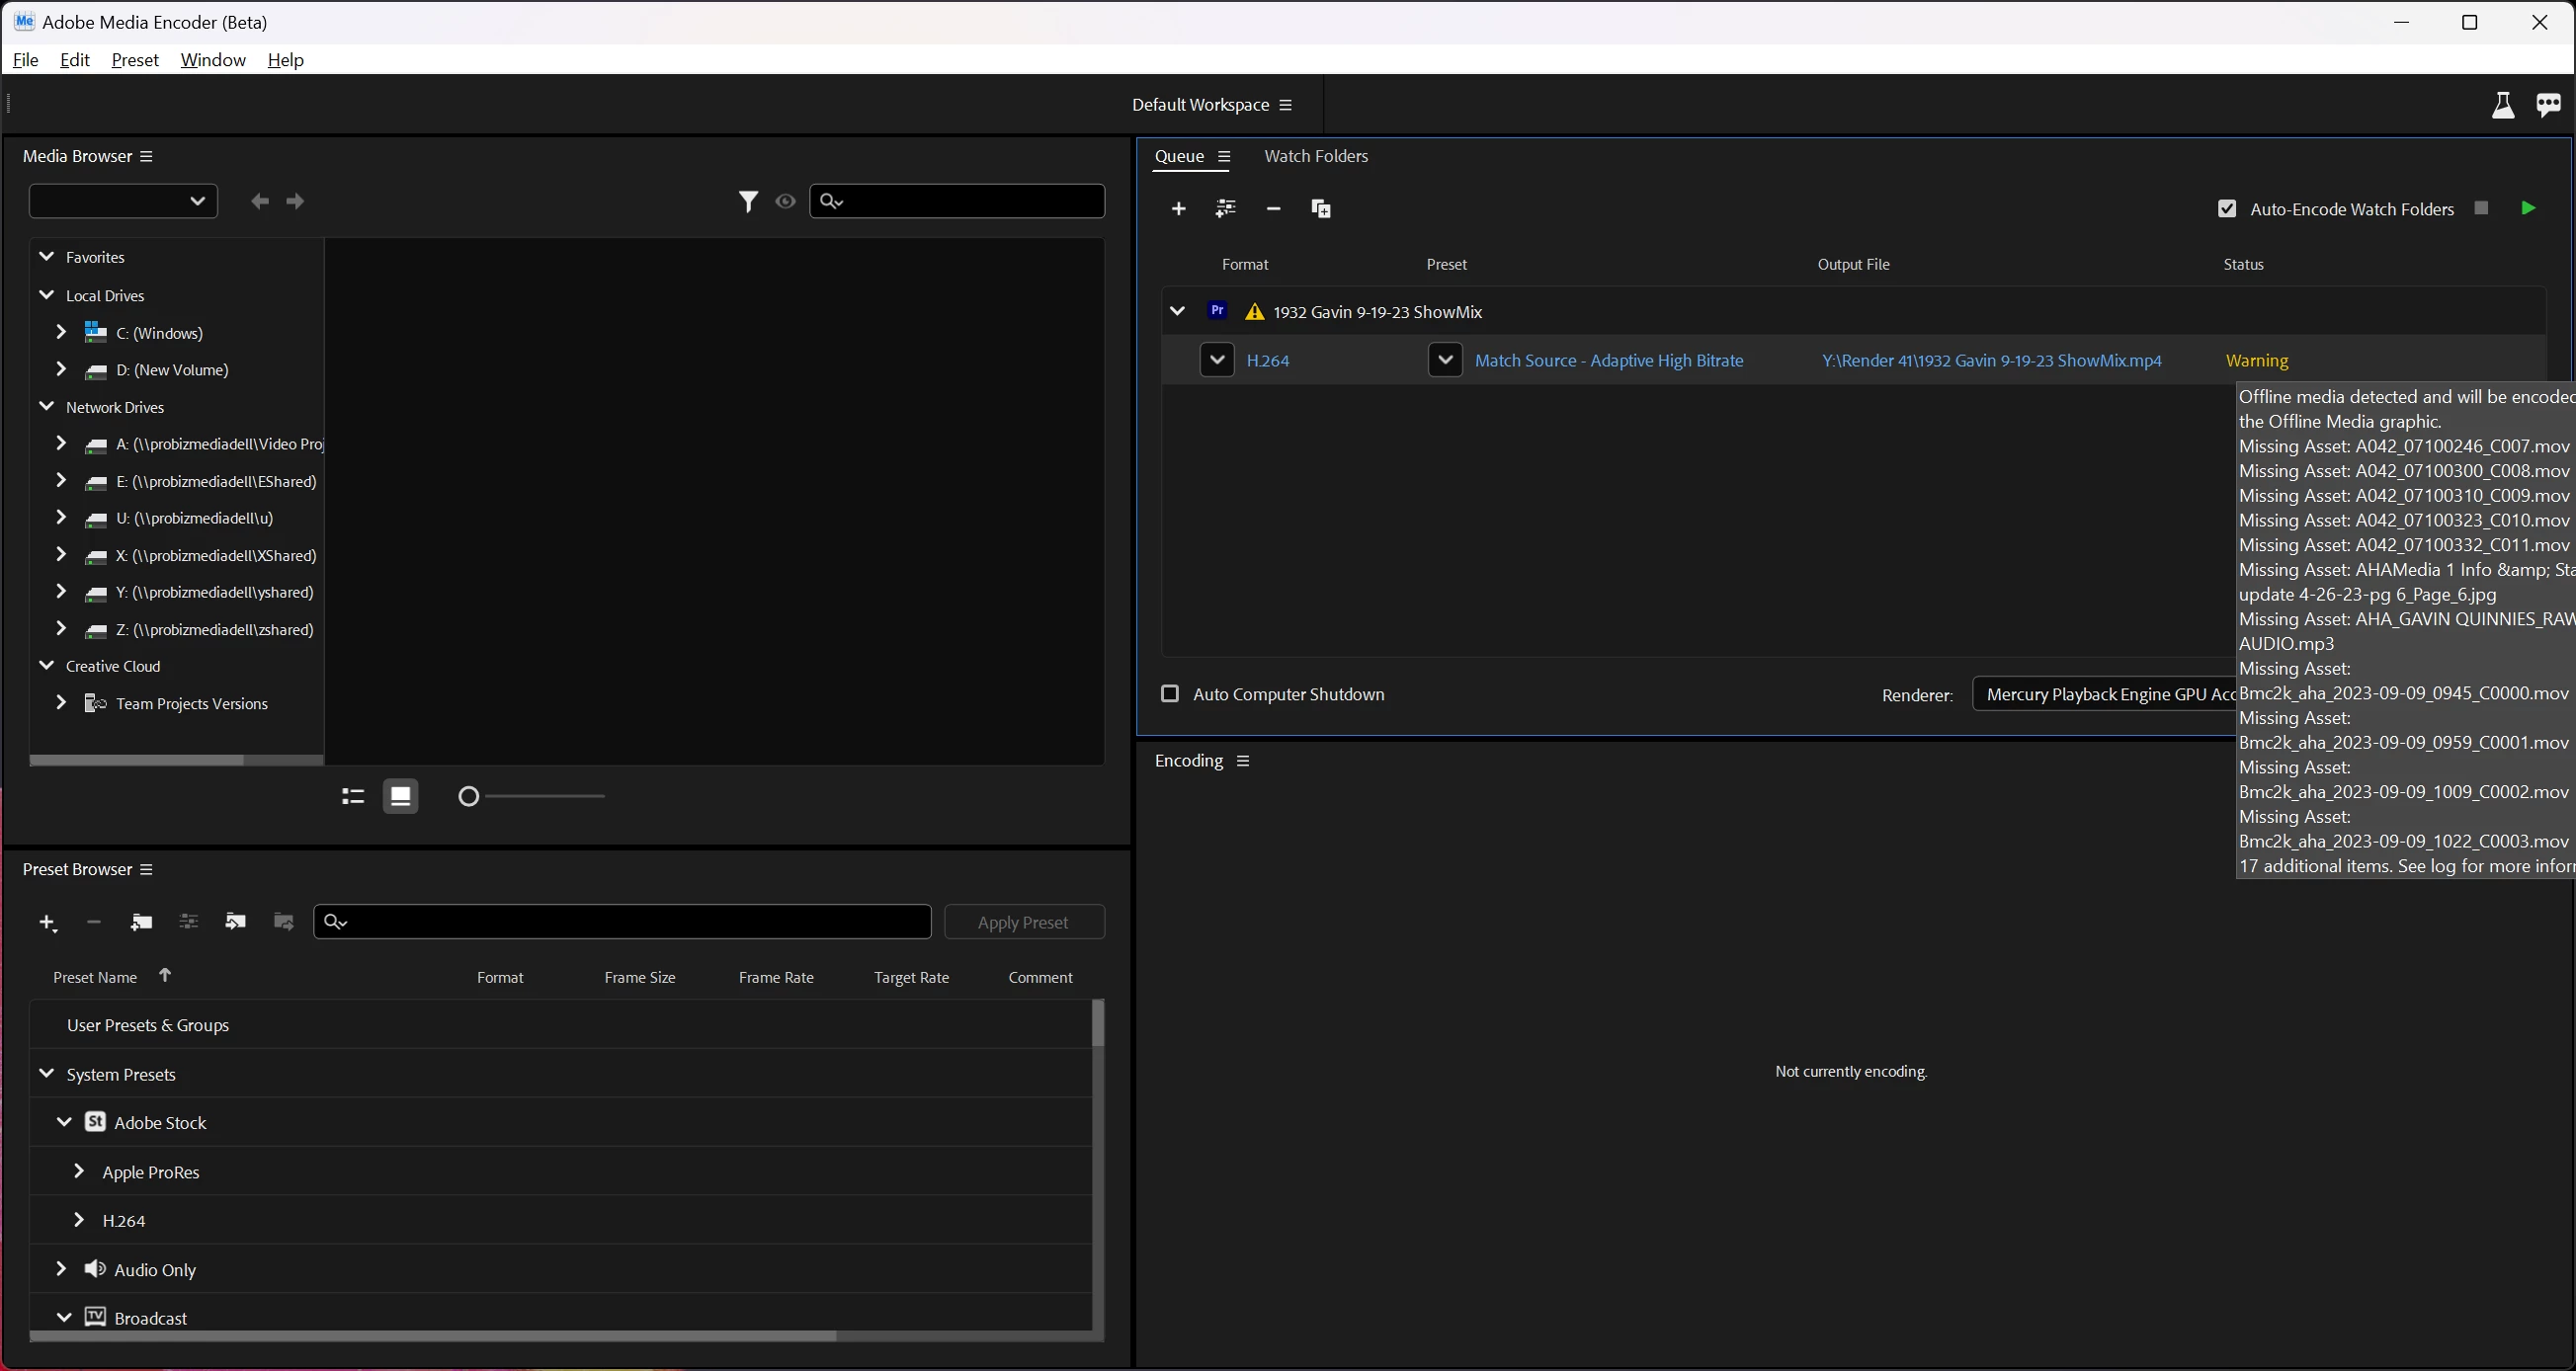
Task: Open the beta flask icon at top right
Action: point(2502,105)
